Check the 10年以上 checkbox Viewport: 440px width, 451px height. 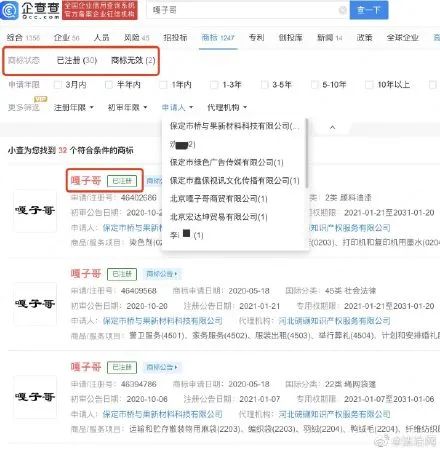coord(369,85)
